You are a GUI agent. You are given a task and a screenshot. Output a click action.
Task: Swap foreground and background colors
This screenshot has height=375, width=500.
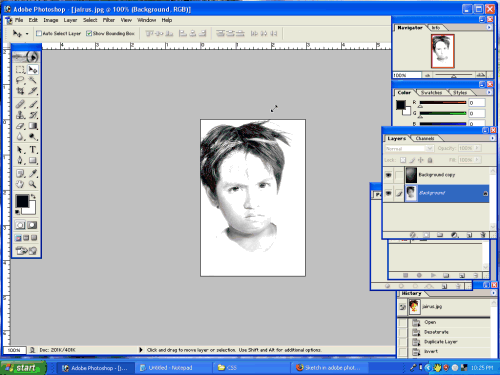click(33, 197)
